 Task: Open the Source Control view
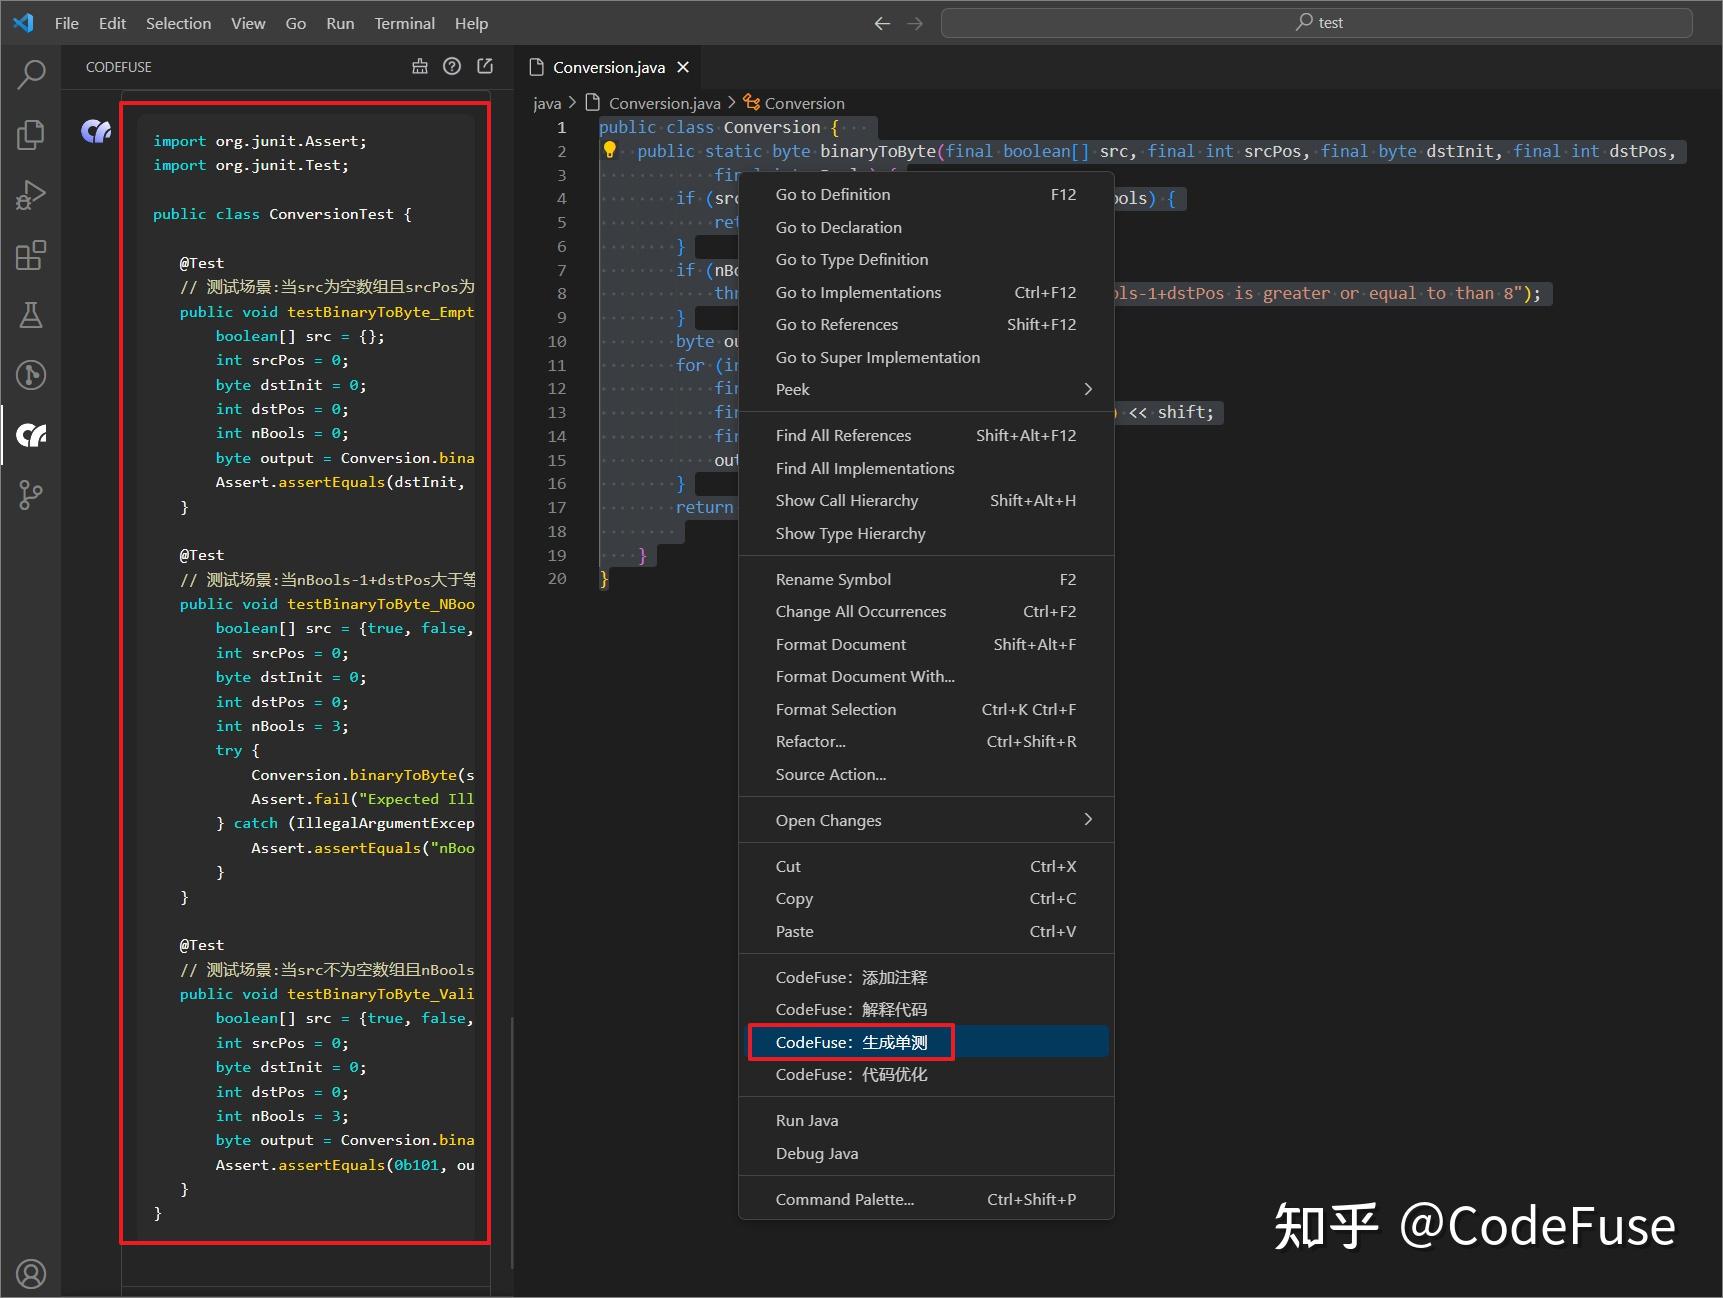(x=30, y=494)
